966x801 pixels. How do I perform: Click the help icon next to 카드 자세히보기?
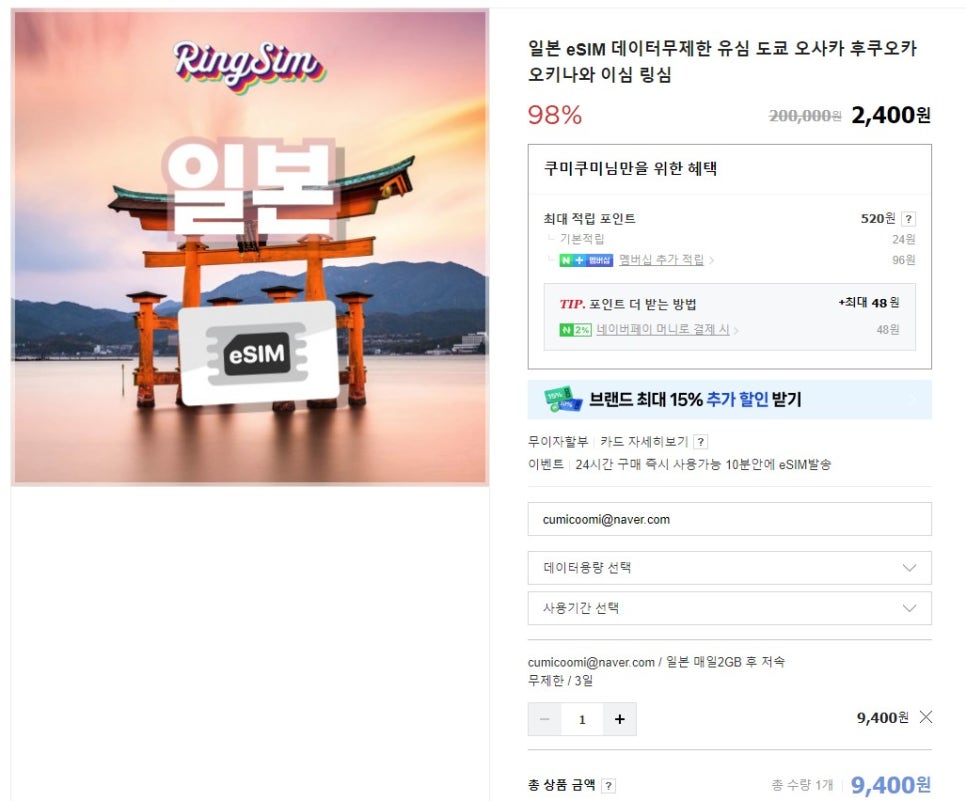tap(700, 442)
